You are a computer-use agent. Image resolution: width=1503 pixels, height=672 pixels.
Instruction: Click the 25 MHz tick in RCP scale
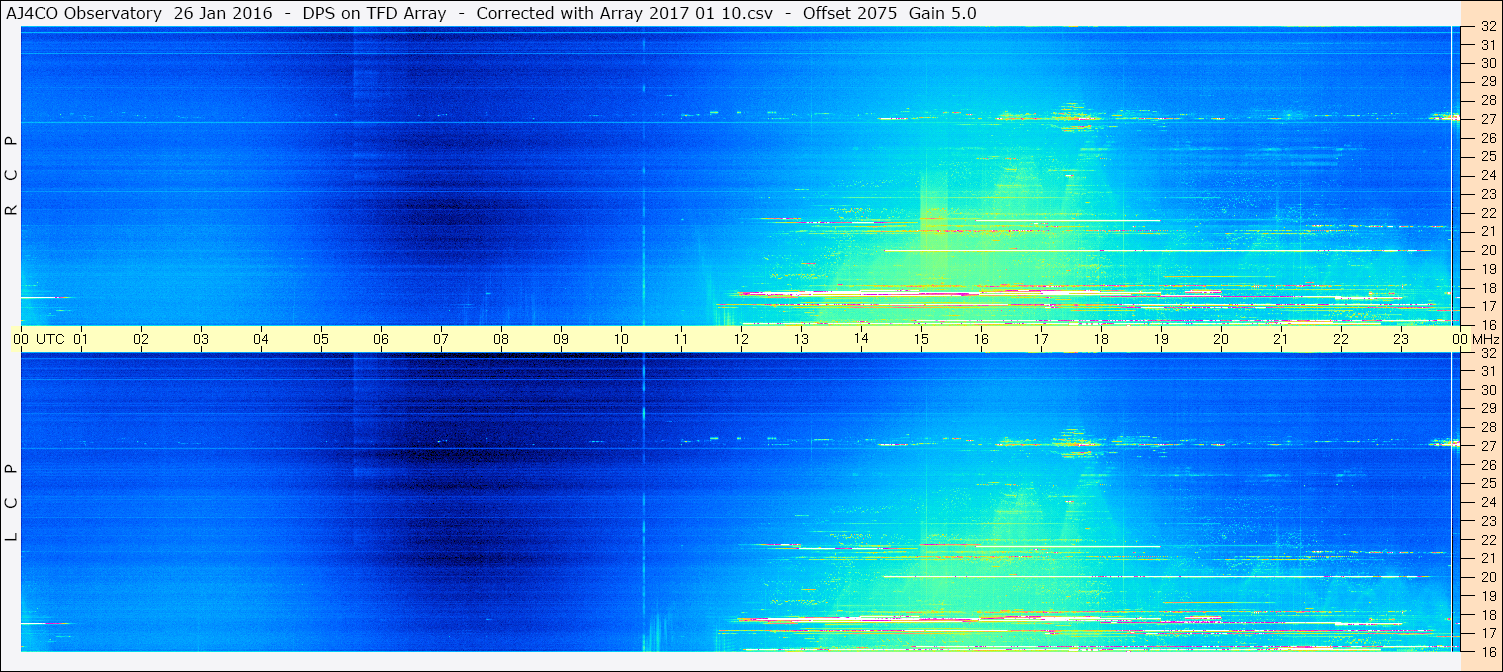click(1488, 156)
